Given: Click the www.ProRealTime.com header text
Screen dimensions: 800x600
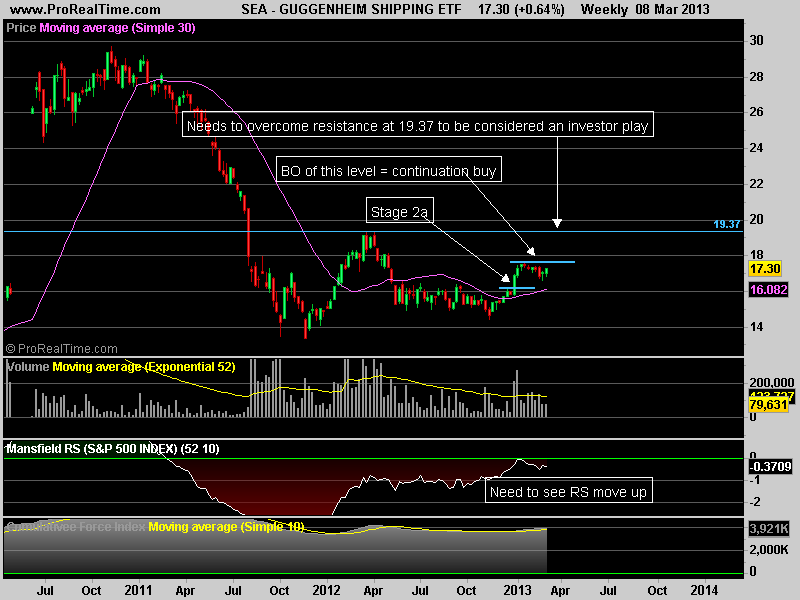Looking at the screenshot, I should click(x=85, y=9).
